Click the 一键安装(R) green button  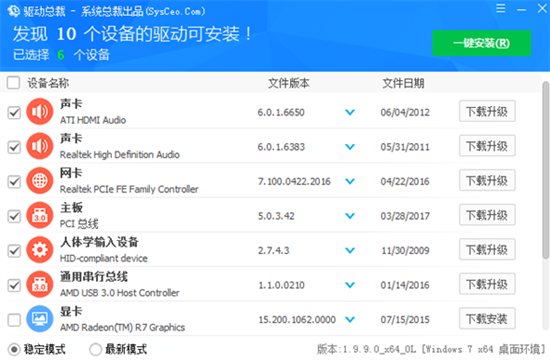tap(482, 43)
